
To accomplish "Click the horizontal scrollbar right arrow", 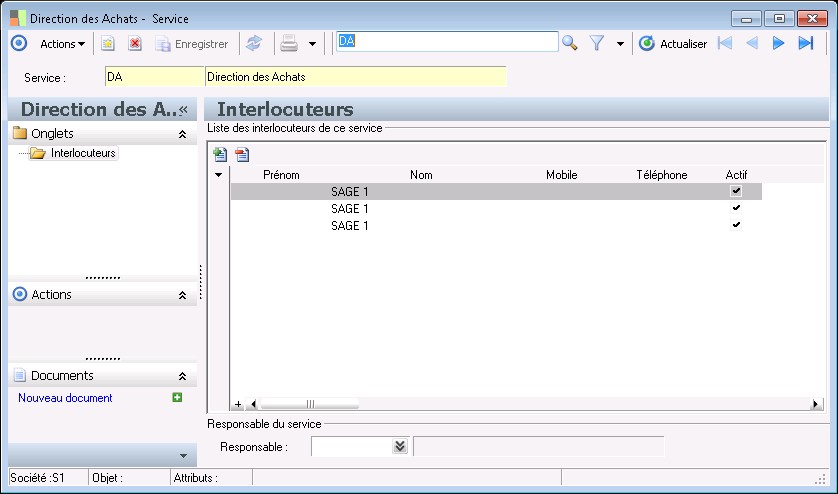I will (816, 404).
